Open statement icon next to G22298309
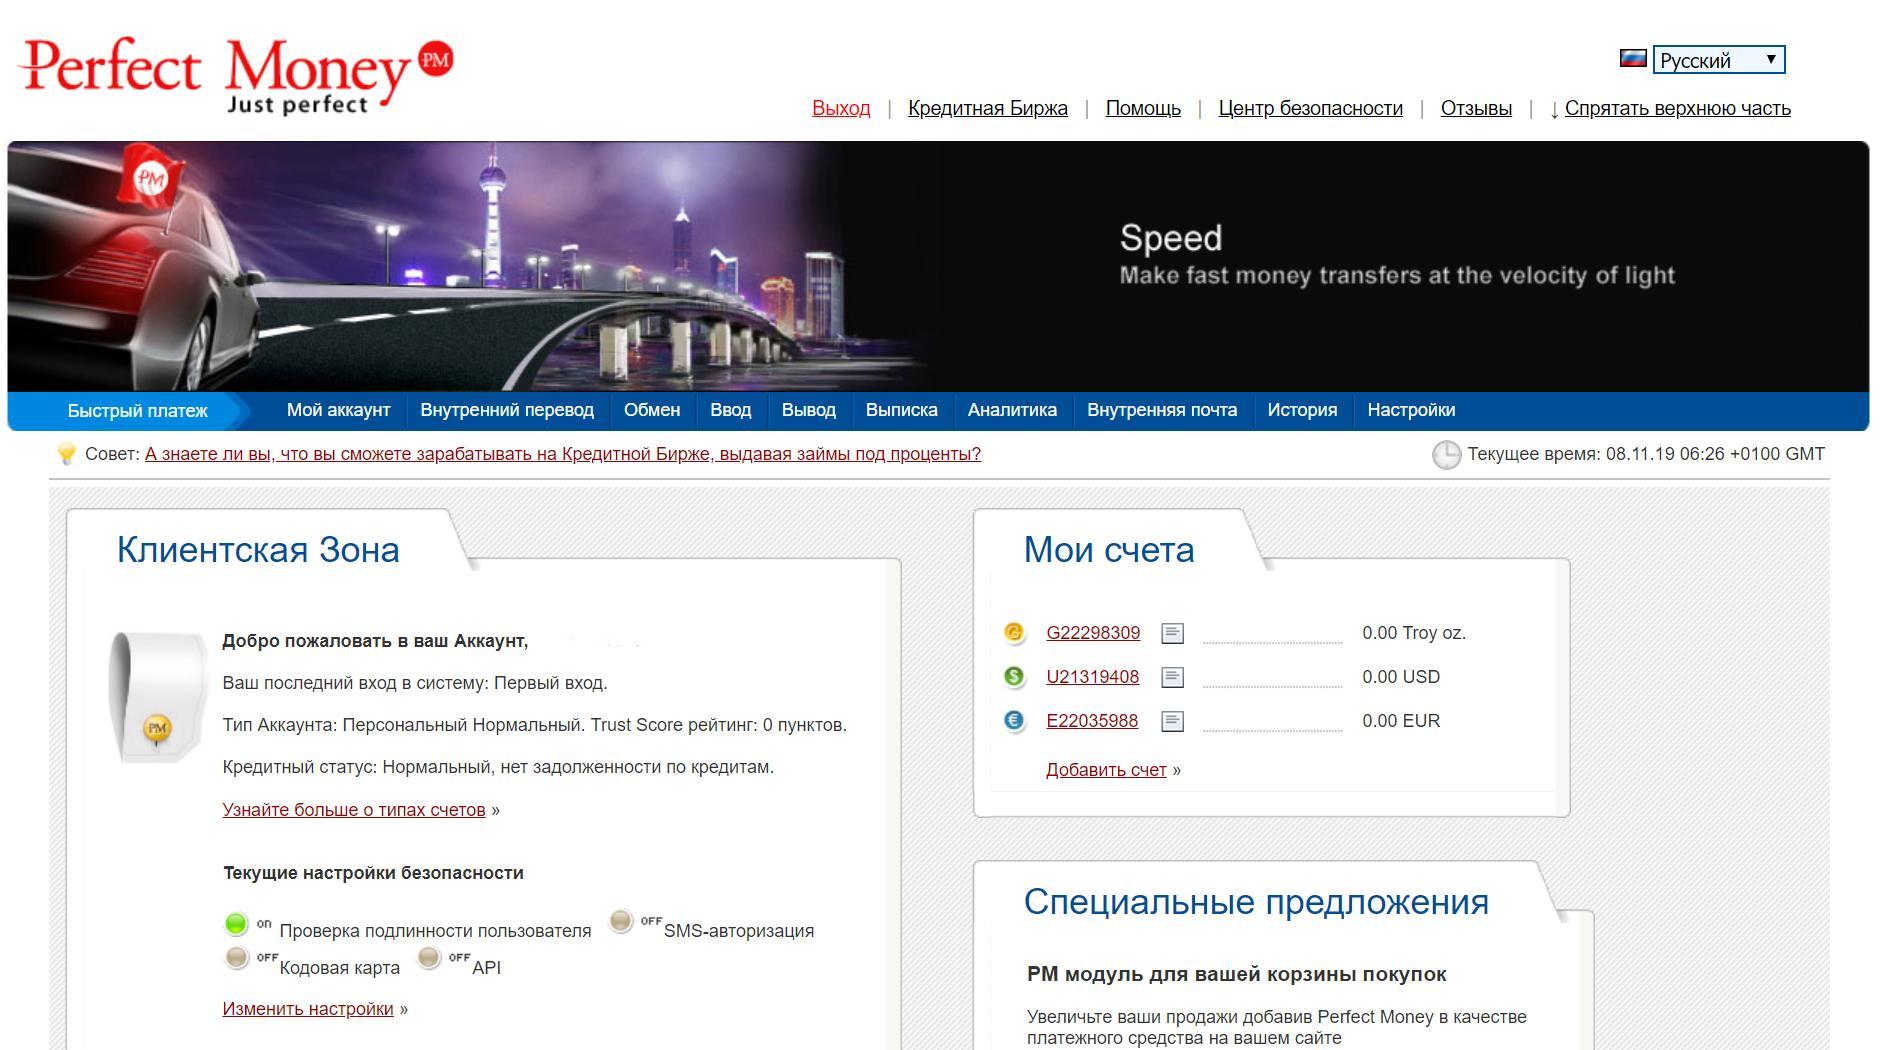 point(1172,633)
